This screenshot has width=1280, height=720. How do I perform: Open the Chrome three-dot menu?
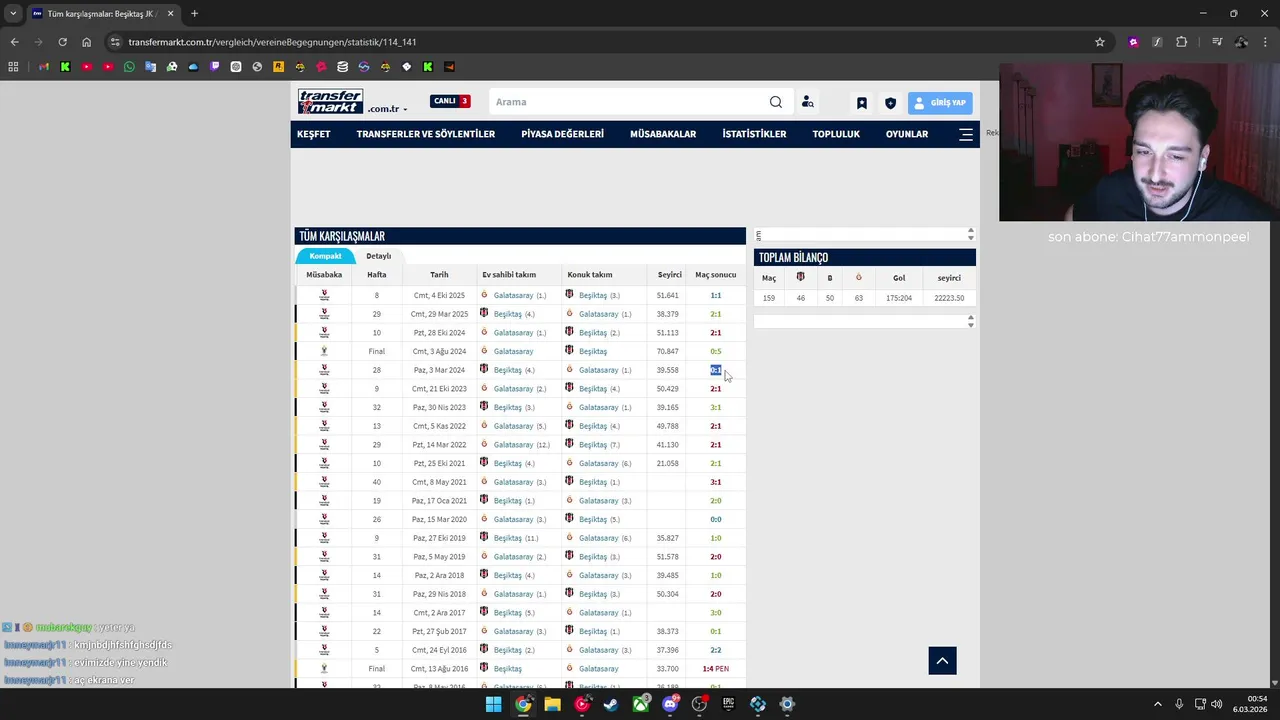(x=1265, y=42)
